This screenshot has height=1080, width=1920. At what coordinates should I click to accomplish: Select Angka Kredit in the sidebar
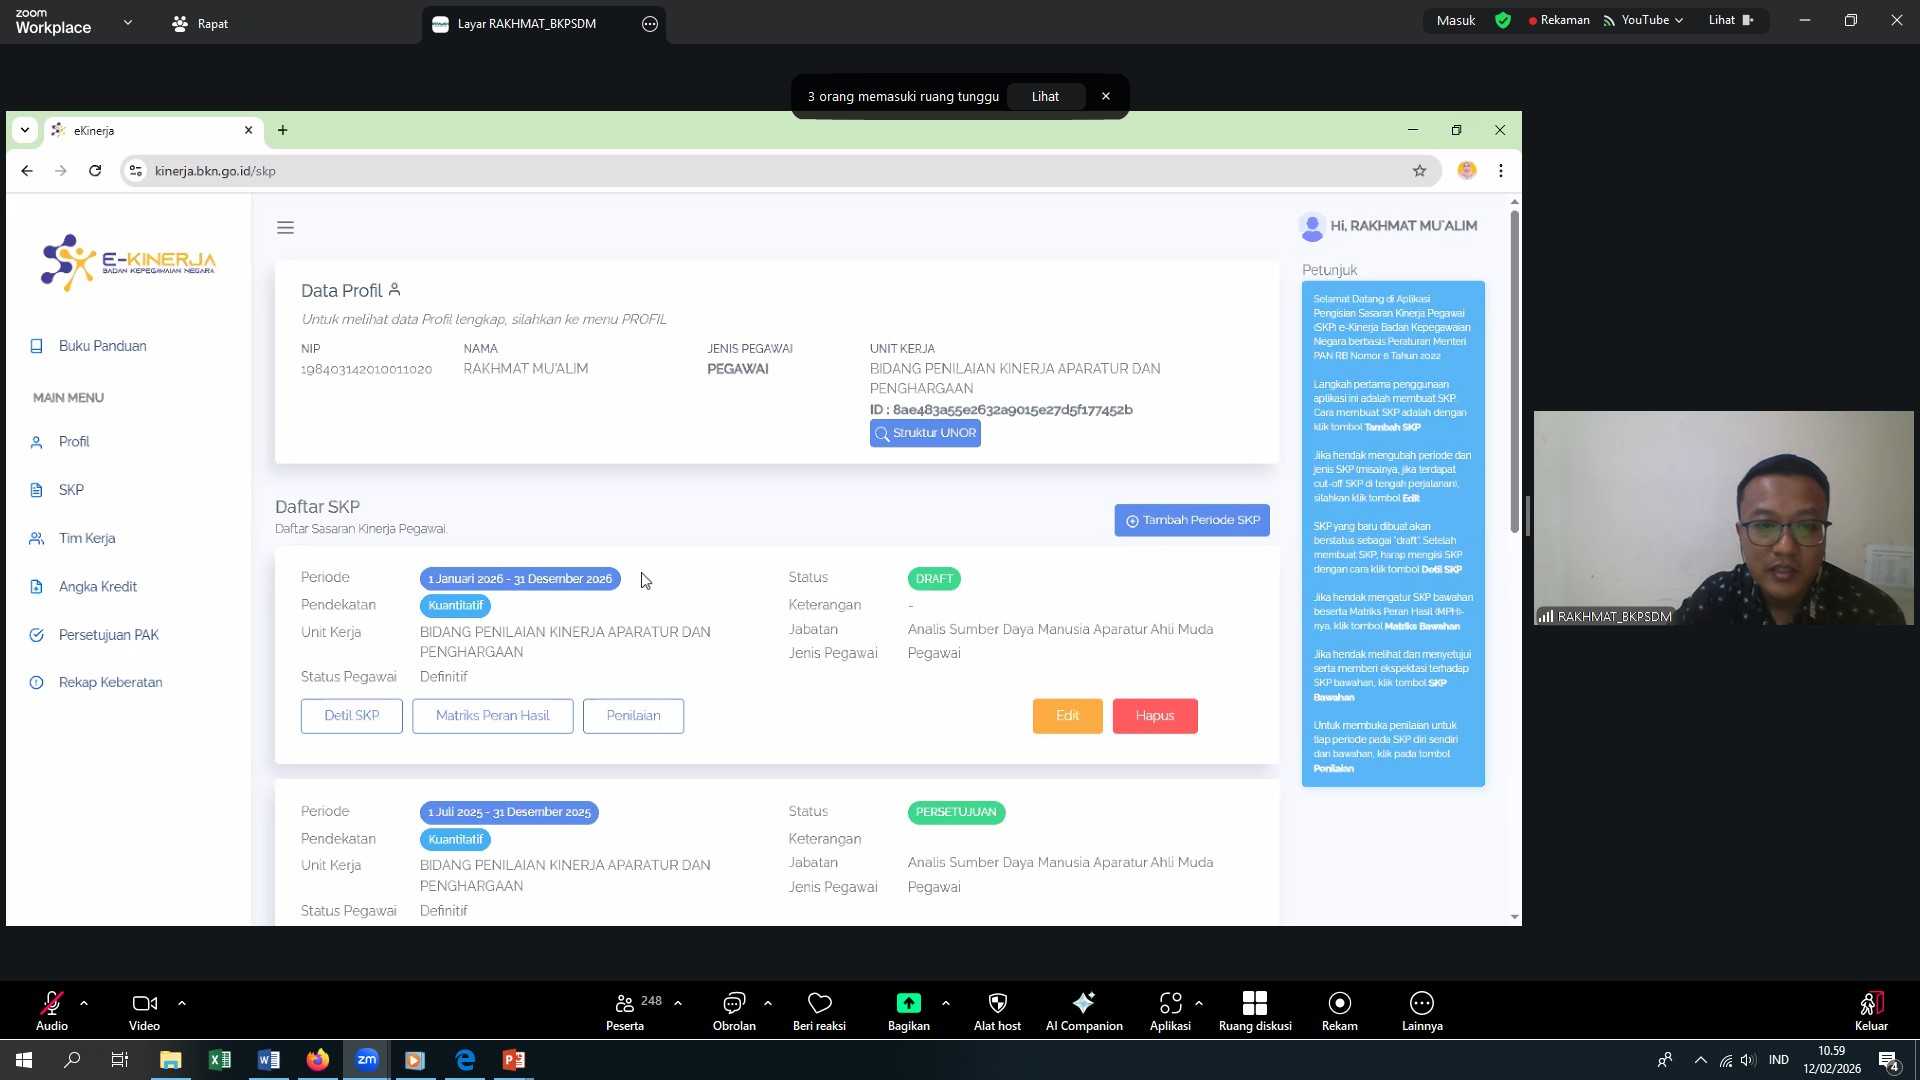tap(97, 587)
